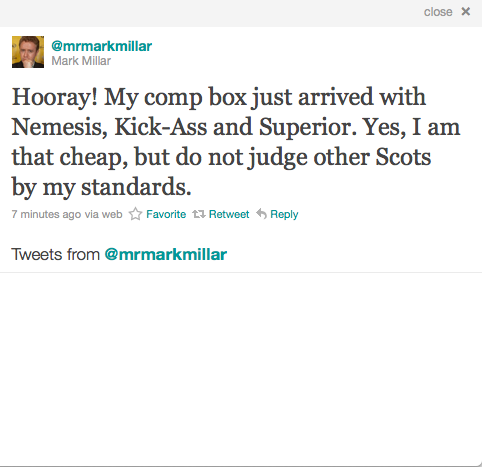Click the curved reply arrow icon
Image resolution: width=482 pixels, height=467 pixels.
click(261, 214)
